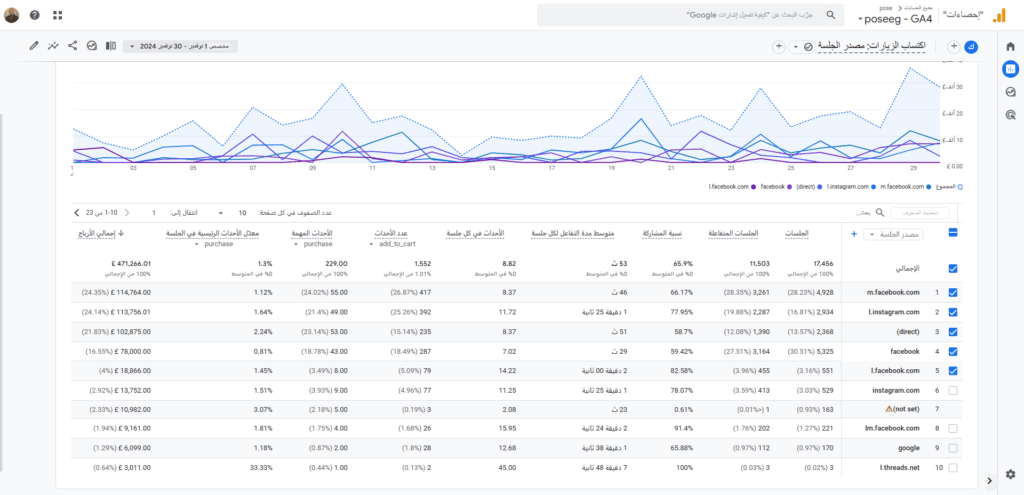Toggle المجموع total series in chart legend
This screenshot has width=1024, height=495.
pos(951,187)
